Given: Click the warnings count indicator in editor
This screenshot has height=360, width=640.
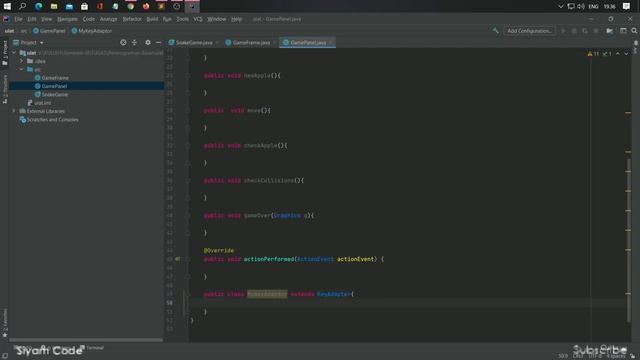Looking at the screenshot, I should point(593,54).
